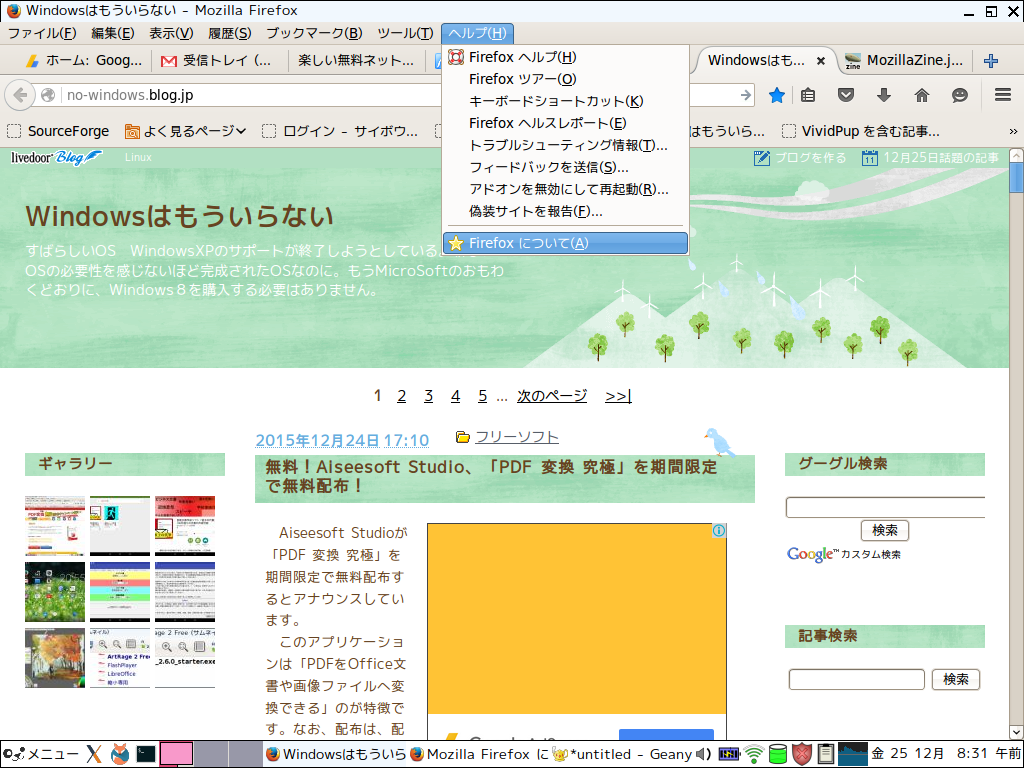Click the page vertical scrollbar thumb
This screenshot has width=1024, height=768.
tap(1016, 178)
